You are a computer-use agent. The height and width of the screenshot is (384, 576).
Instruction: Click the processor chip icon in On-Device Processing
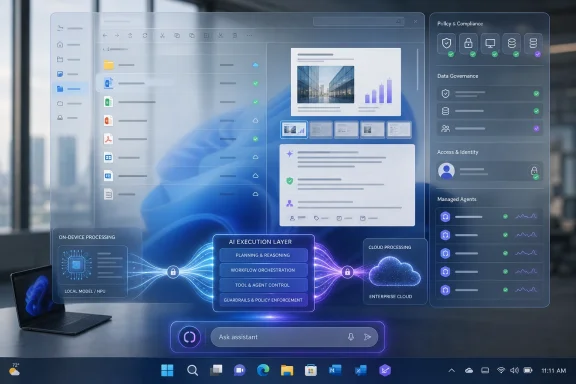(76, 265)
